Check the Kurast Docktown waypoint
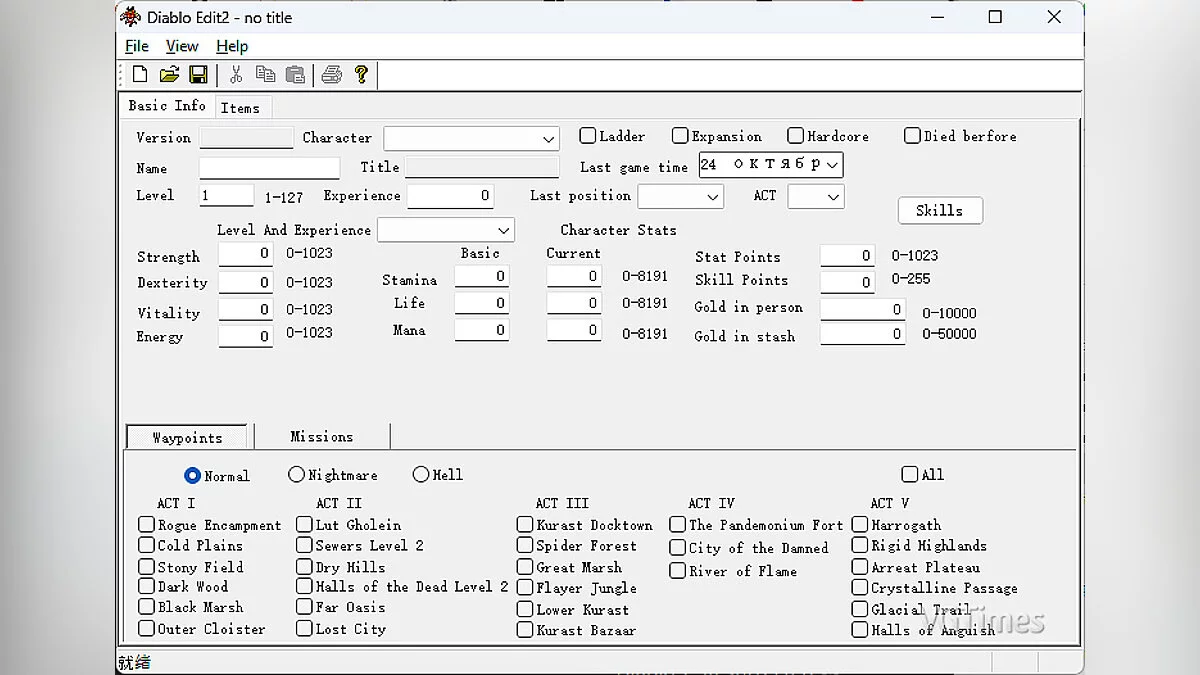The height and width of the screenshot is (675, 1200). 525,524
